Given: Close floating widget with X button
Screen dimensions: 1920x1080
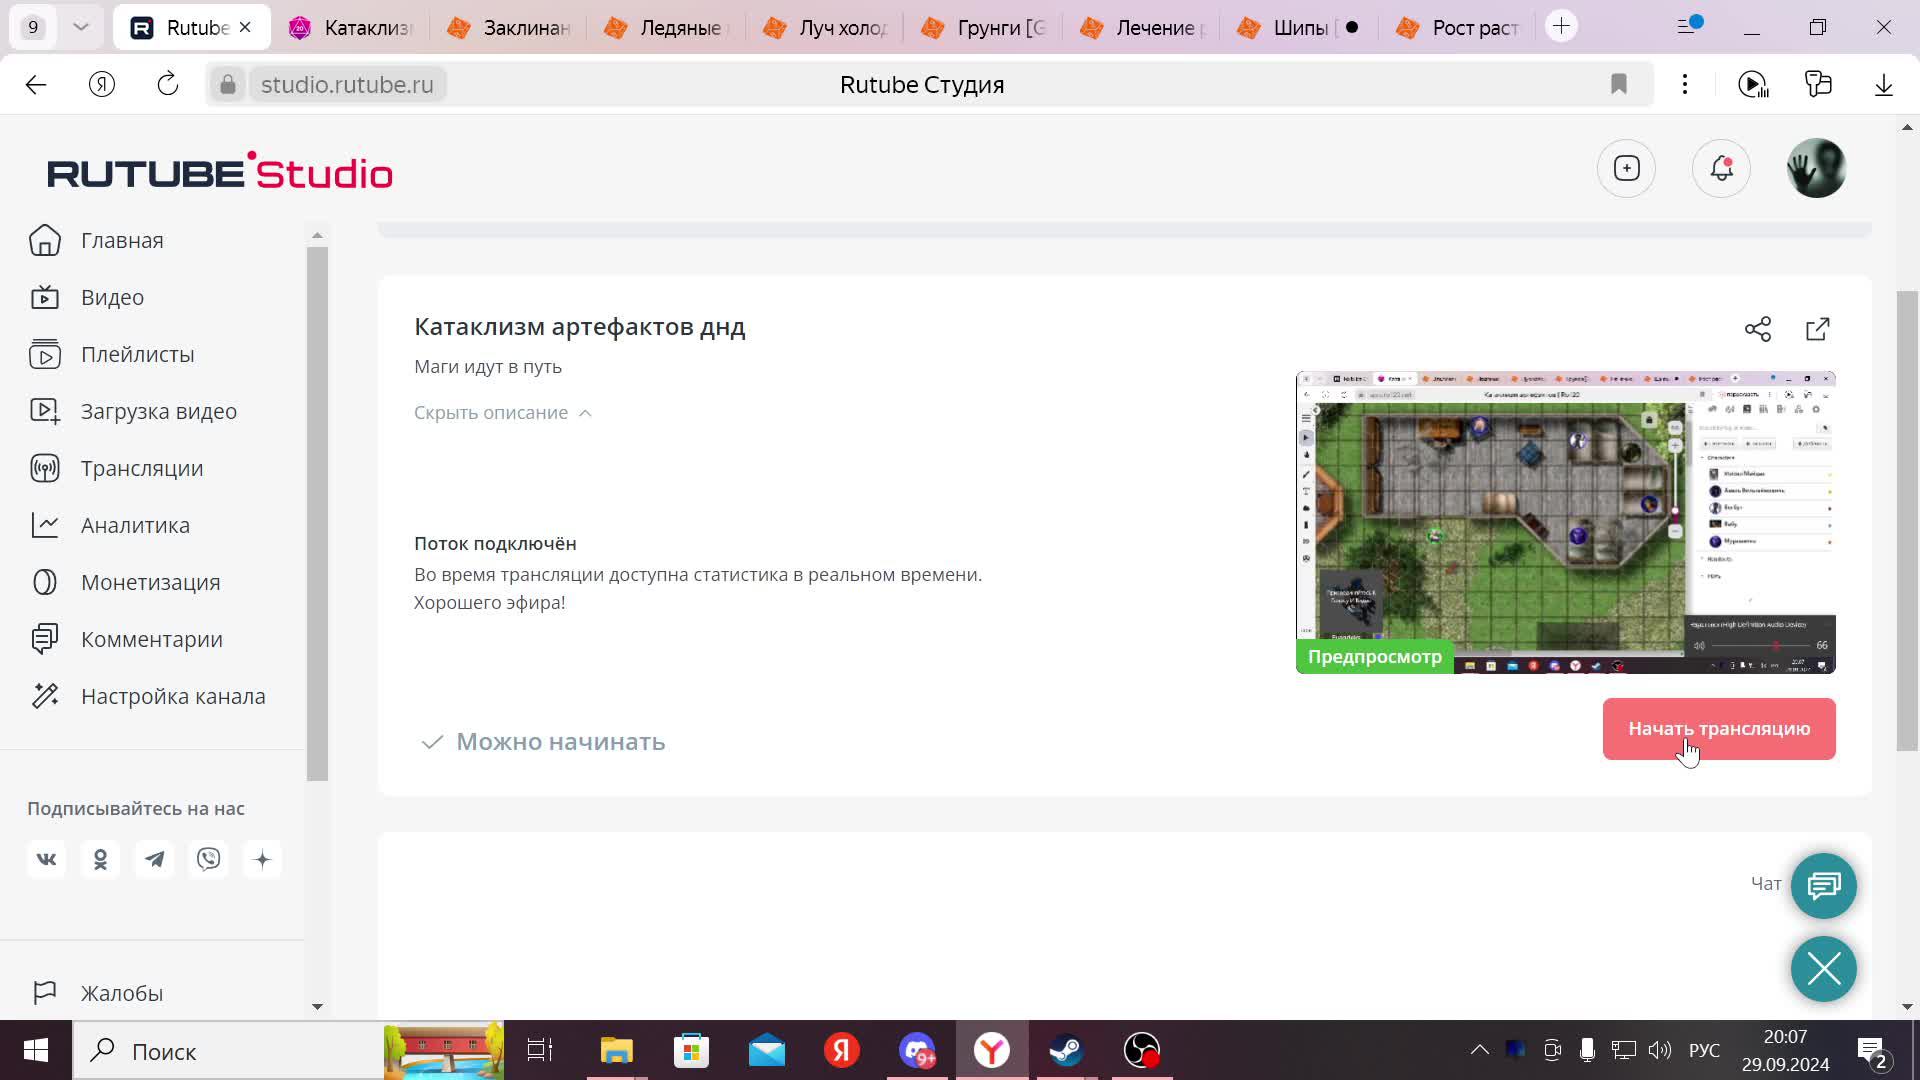Looking at the screenshot, I should pyautogui.click(x=1823, y=968).
